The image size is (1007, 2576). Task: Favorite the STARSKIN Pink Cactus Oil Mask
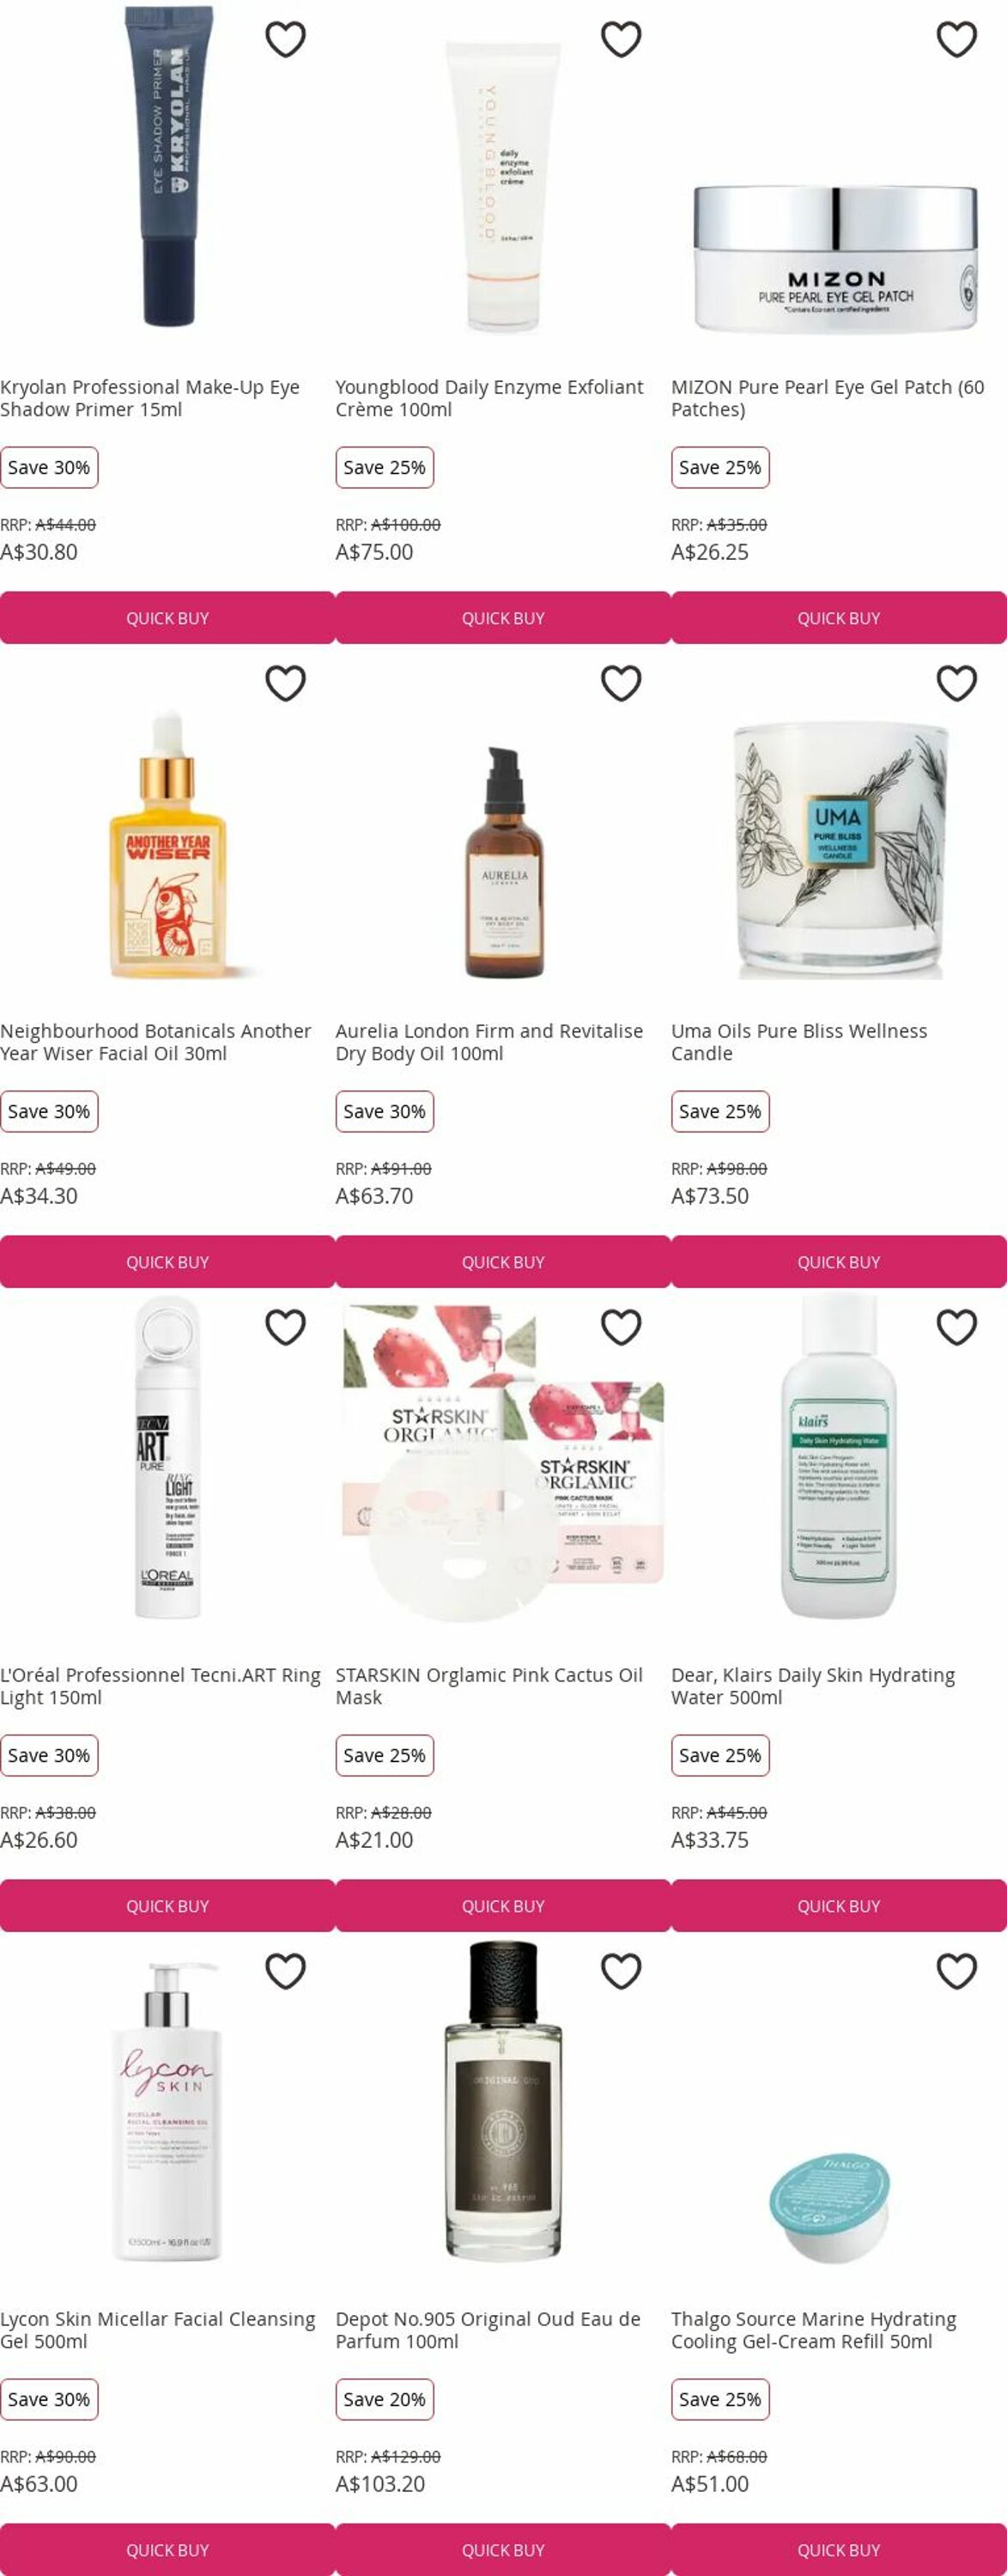tap(621, 1327)
